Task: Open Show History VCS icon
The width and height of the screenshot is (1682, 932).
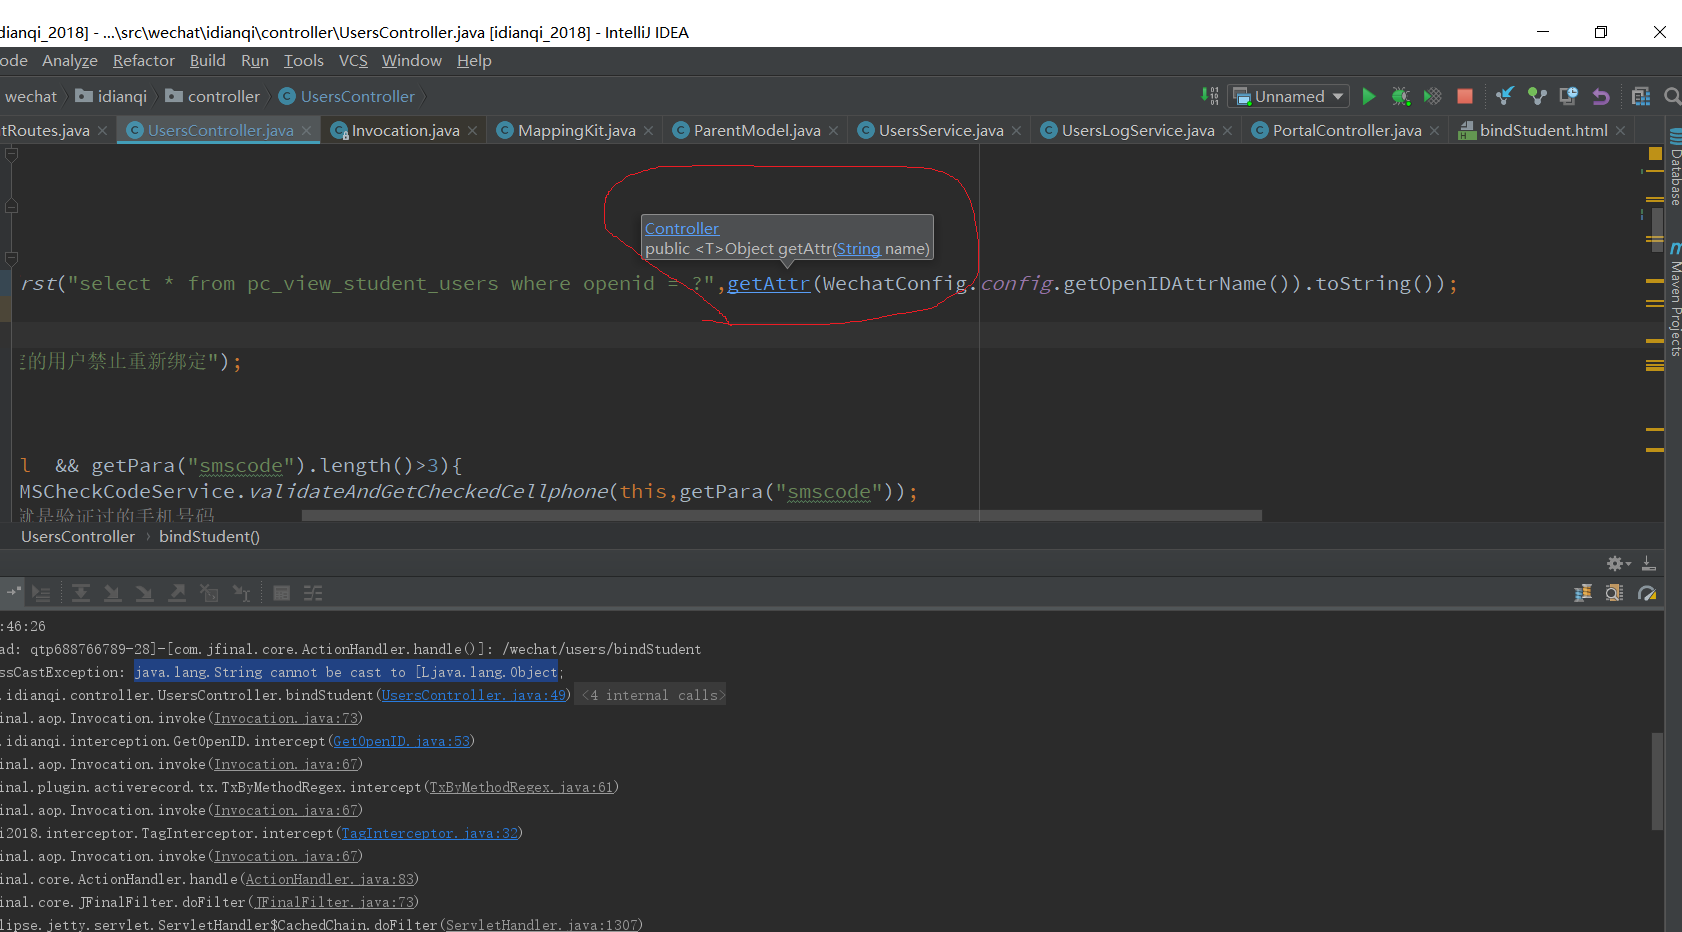Action: 1569,96
